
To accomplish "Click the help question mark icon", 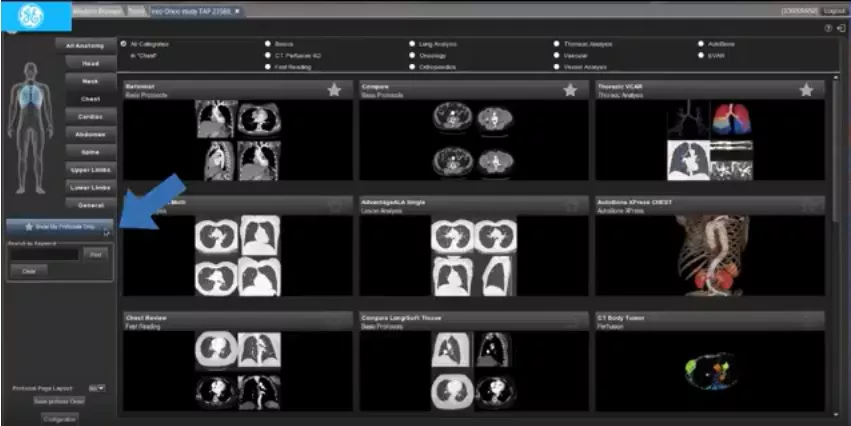I will (828, 29).
